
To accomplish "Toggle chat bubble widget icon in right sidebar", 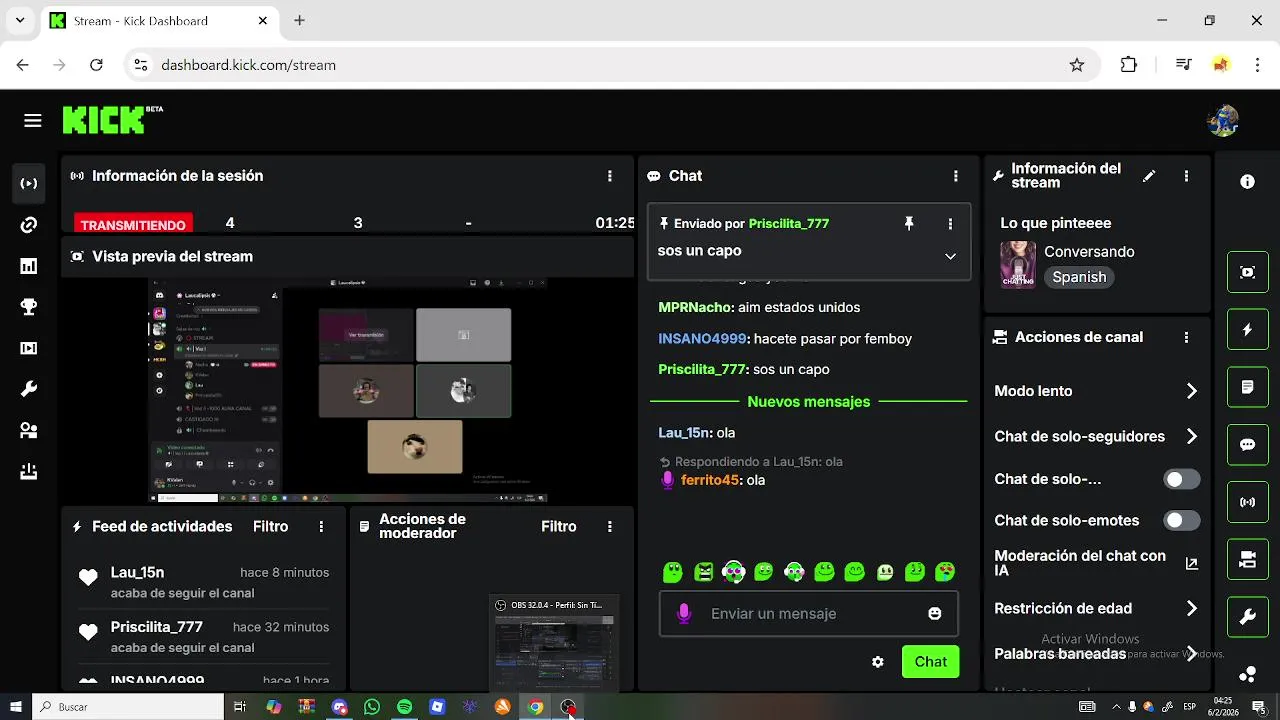I will pyautogui.click(x=1248, y=444).
